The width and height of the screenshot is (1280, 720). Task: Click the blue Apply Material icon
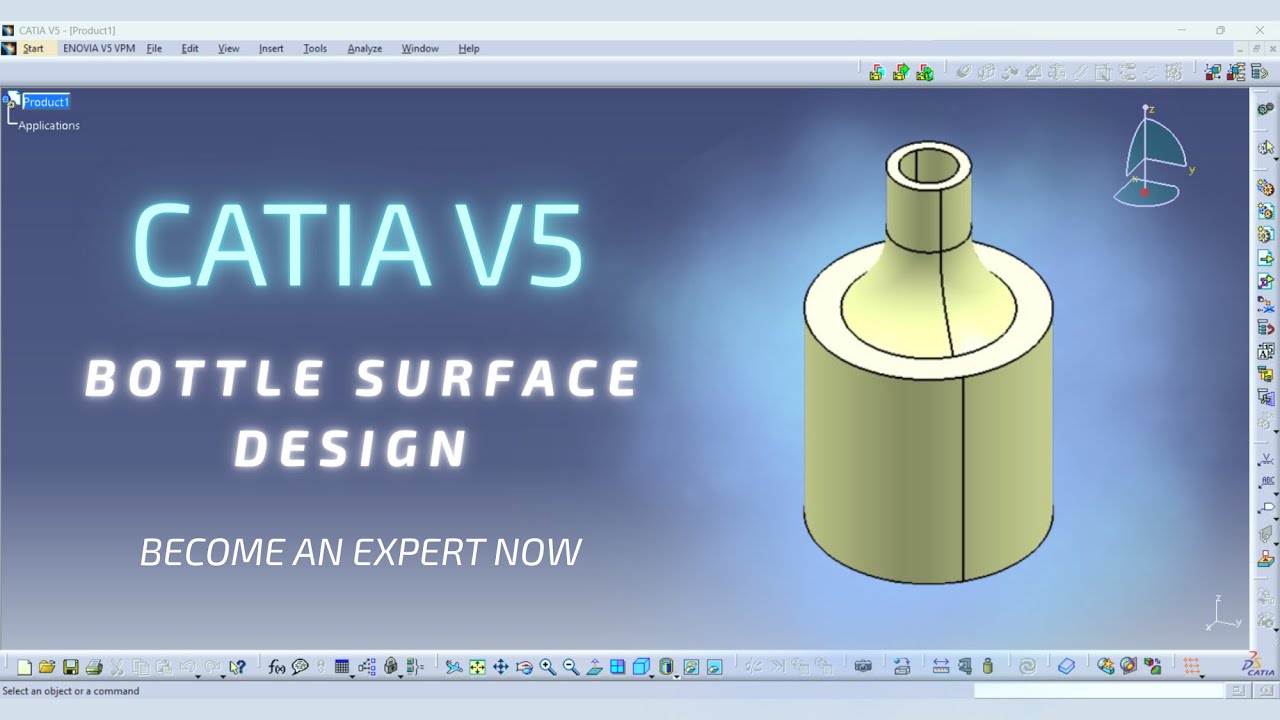click(1066, 667)
